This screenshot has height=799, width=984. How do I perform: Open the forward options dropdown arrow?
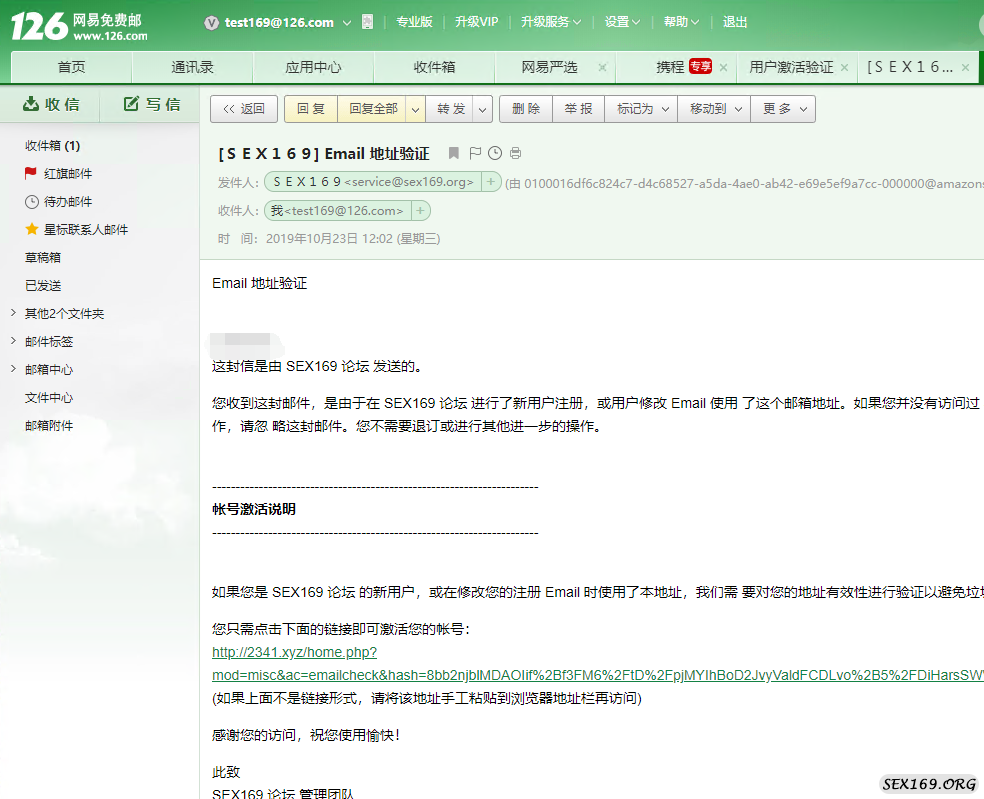482,109
